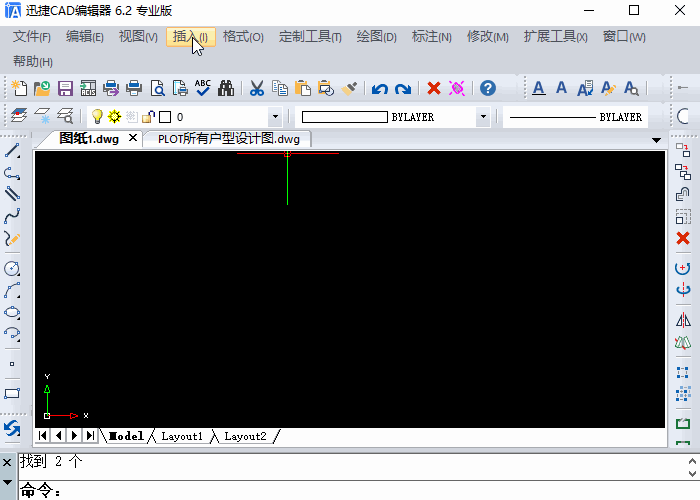This screenshot has width=700, height=500.
Task: Open document tab list dropdown arrow
Action: pos(656,140)
